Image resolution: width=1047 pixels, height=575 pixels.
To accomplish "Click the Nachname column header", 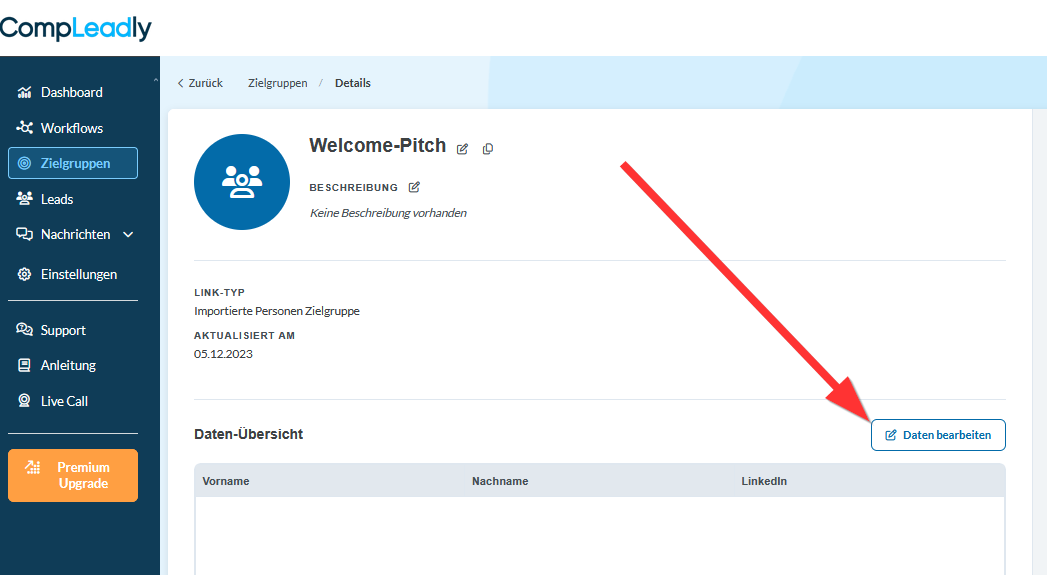I will pos(500,481).
